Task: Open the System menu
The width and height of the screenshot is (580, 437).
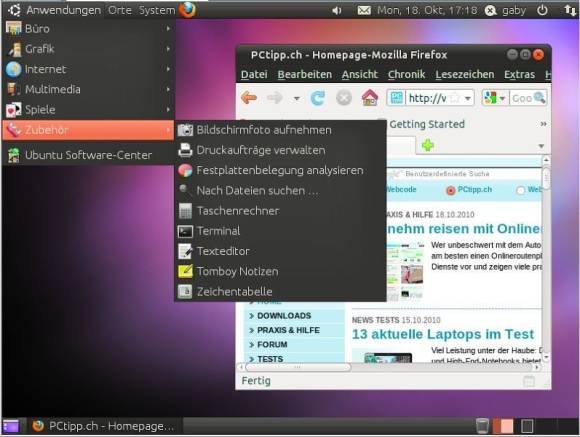Action: [157, 10]
